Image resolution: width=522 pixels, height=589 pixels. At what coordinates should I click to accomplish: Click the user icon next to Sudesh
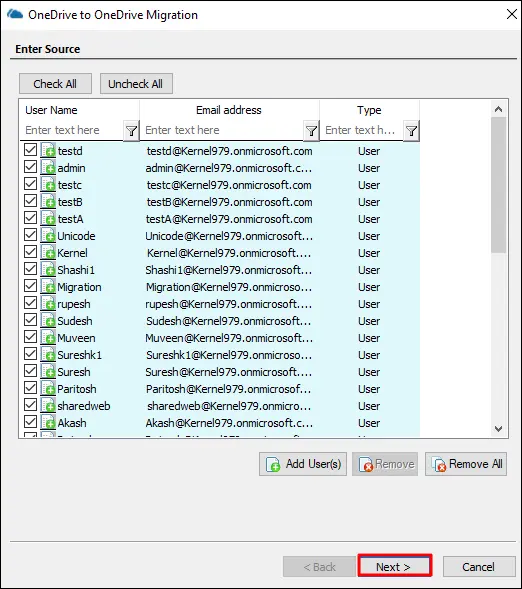click(x=48, y=320)
